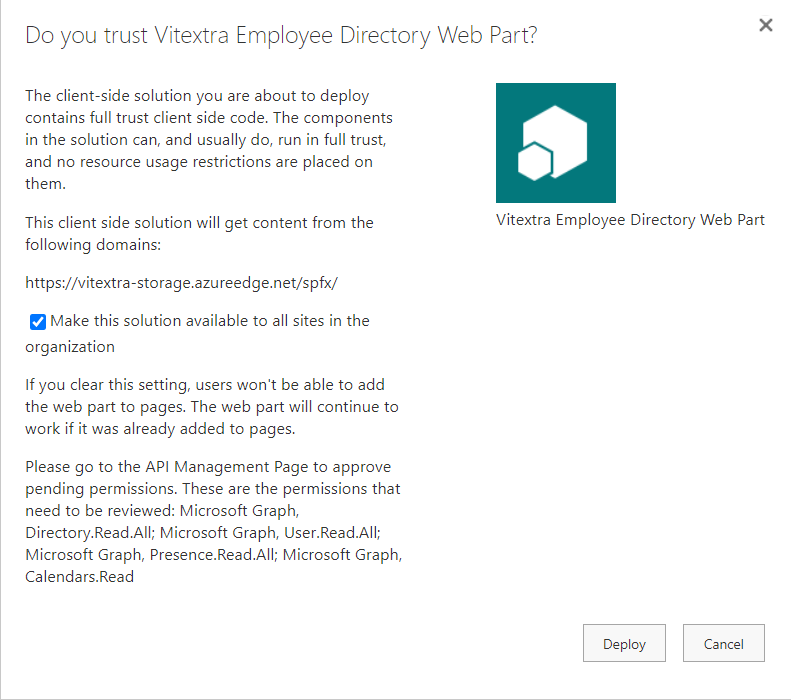This screenshot has width=791, height=700.
Task: Click the Presence.Read.All permission text
Action: (x=213, y=555)
